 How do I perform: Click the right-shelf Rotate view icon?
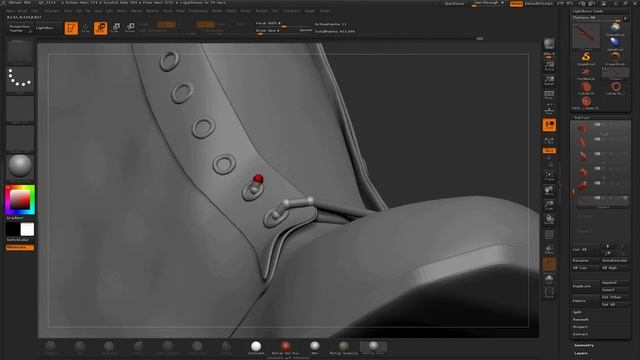(549, 220)
